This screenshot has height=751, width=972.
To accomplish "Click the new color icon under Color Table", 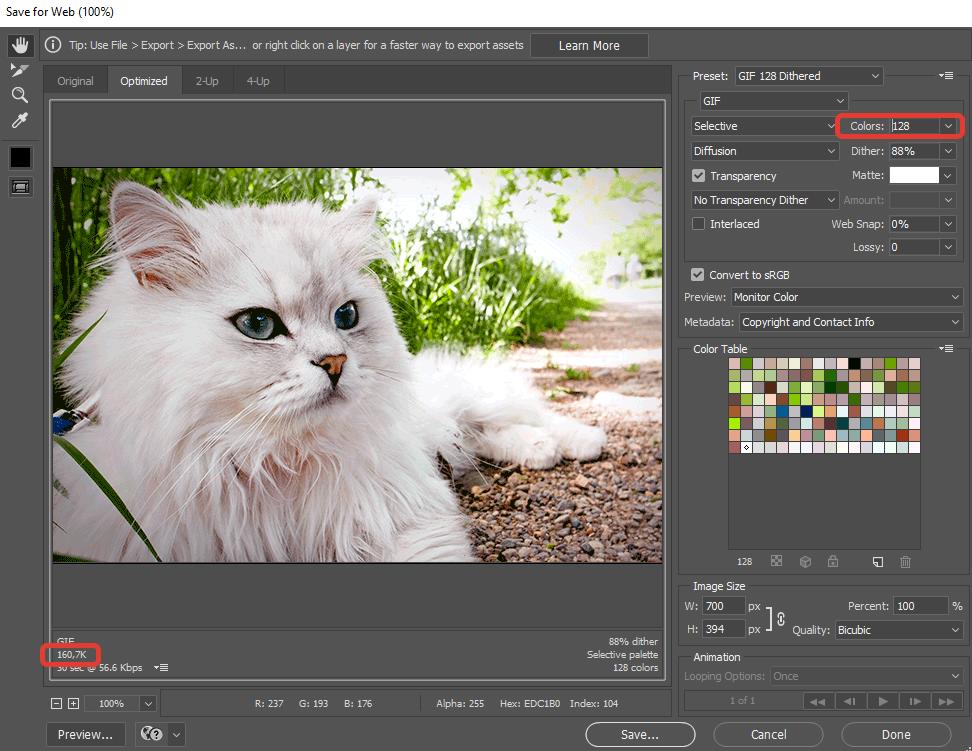I will 877,562.
